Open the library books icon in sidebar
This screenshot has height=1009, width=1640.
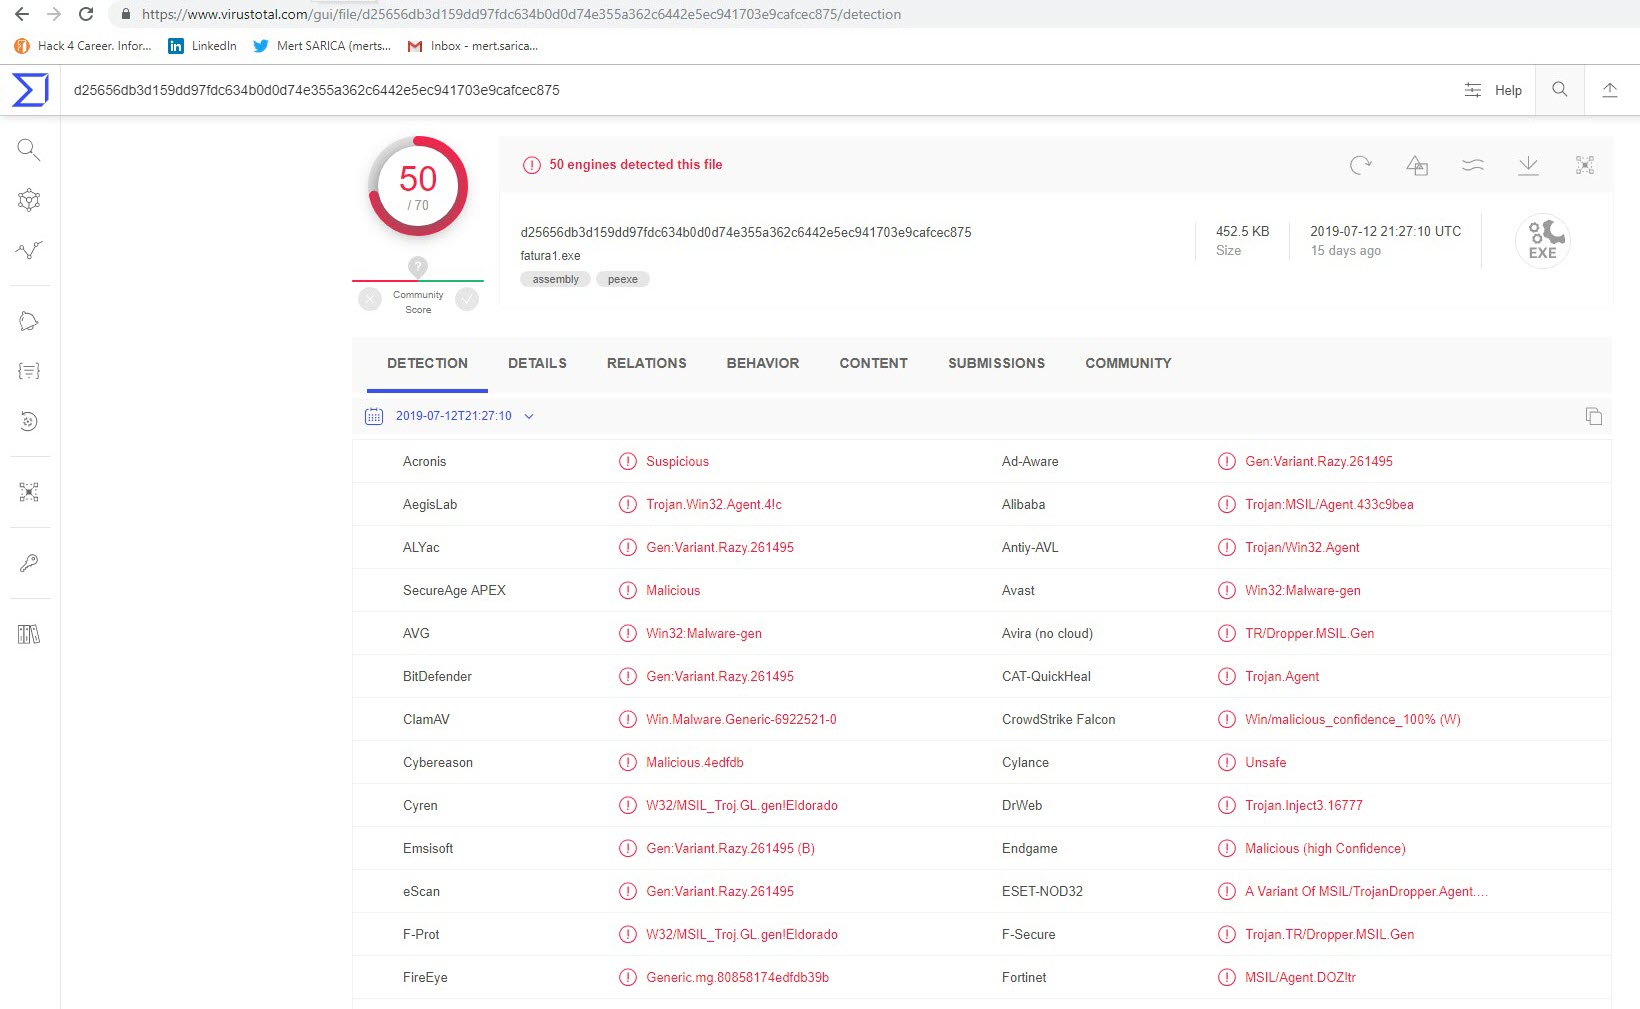[29, 634]
